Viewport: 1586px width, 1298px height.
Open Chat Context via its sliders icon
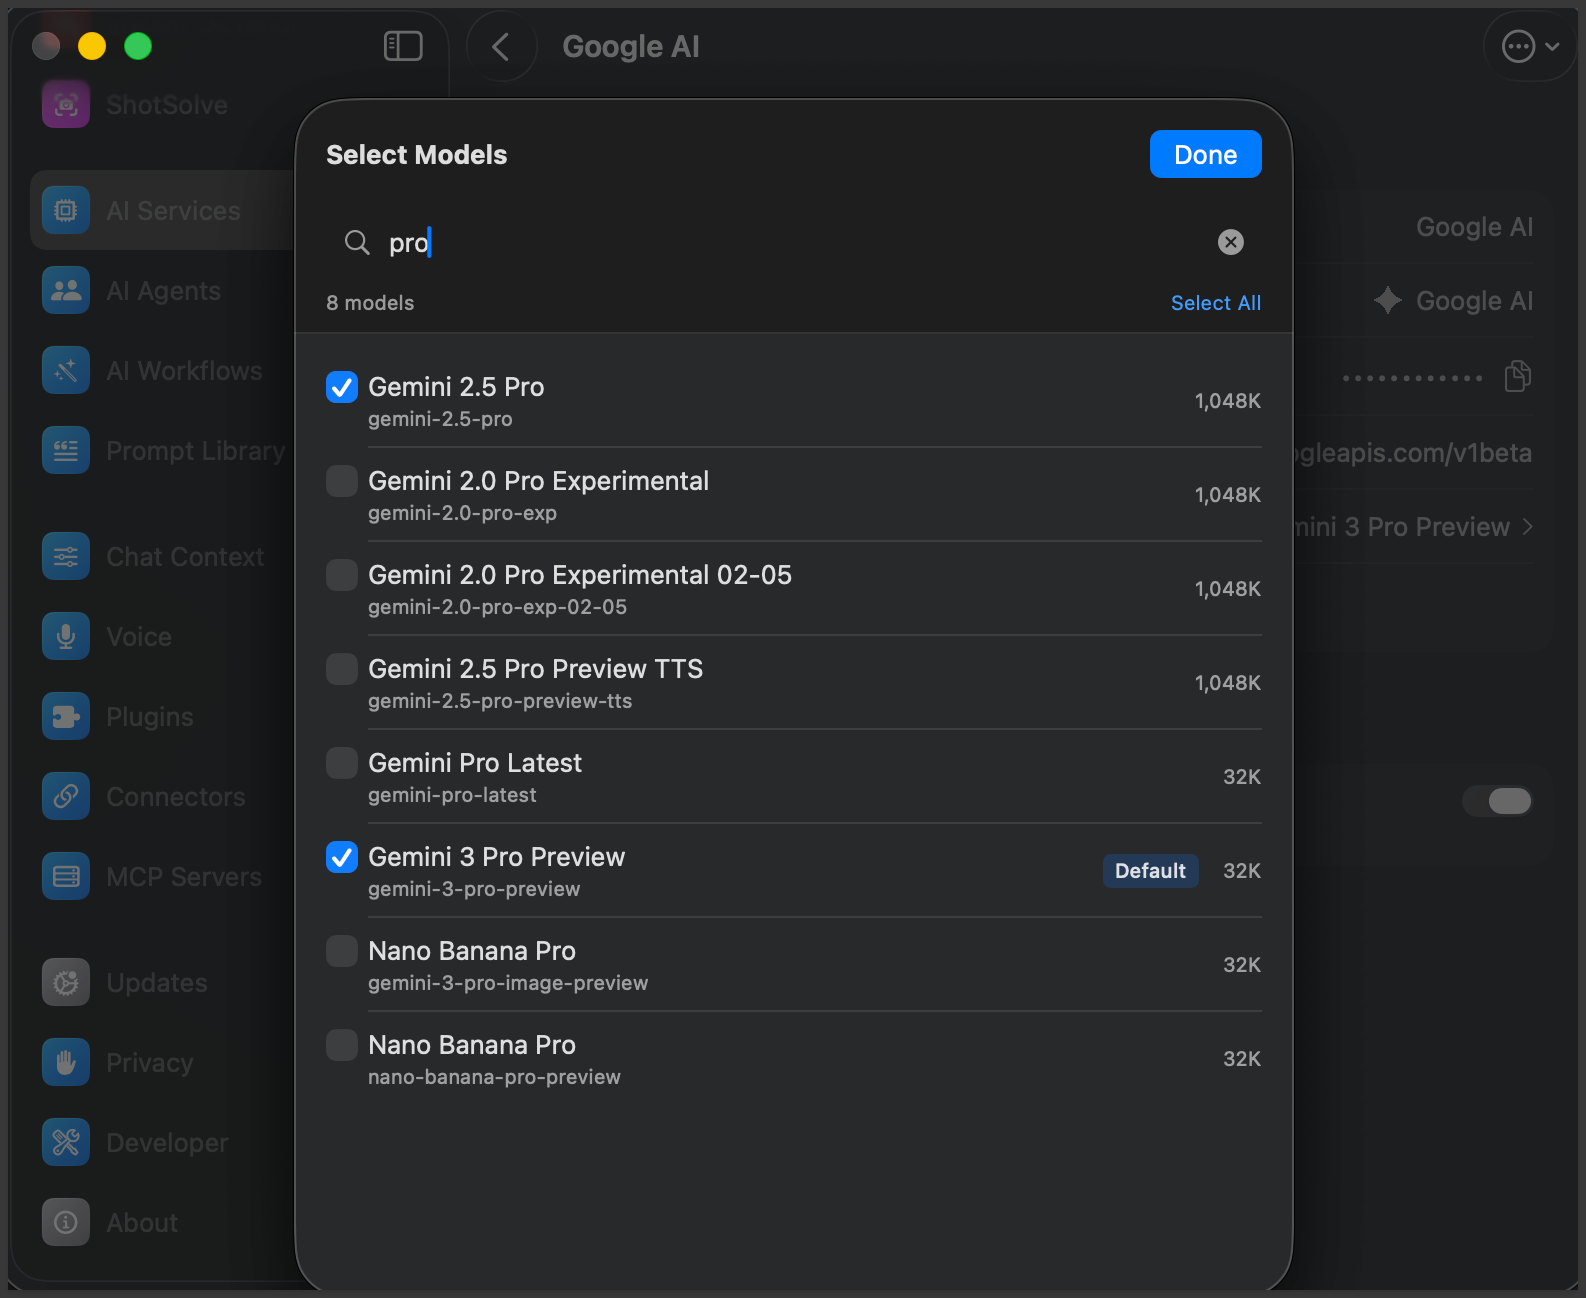[x=66, y=556]
